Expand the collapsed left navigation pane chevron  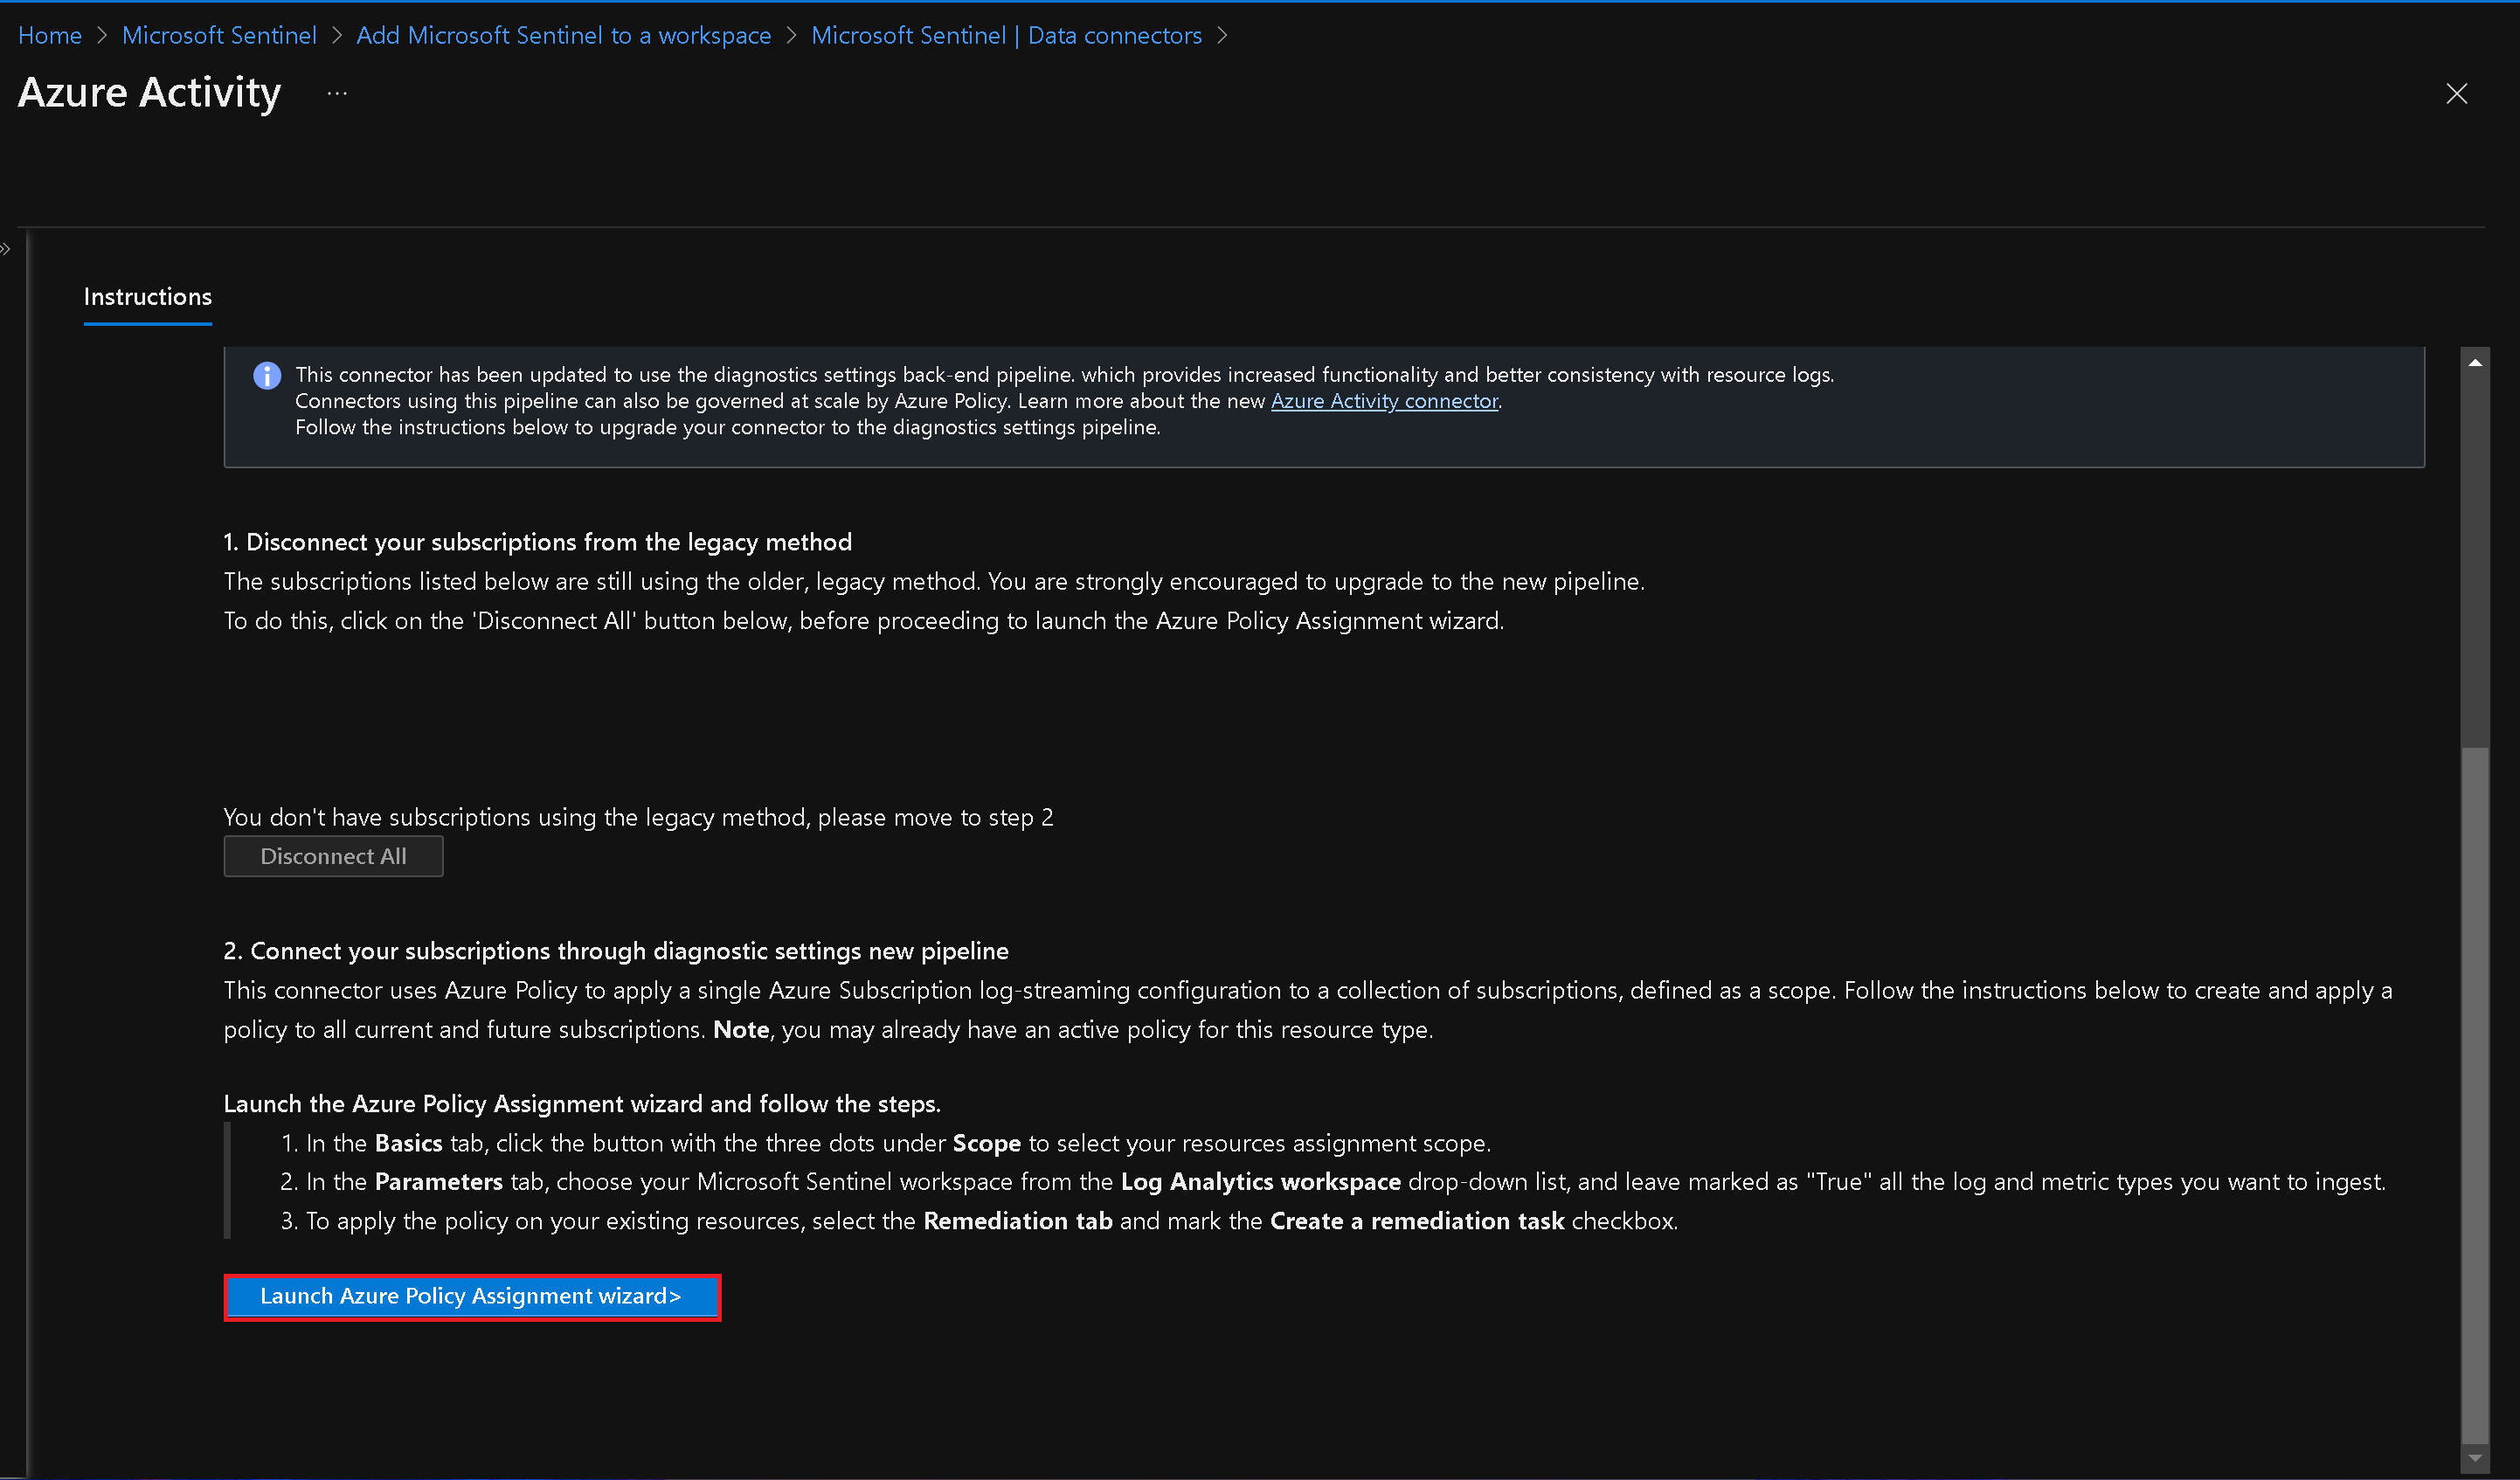coord(6,249)
